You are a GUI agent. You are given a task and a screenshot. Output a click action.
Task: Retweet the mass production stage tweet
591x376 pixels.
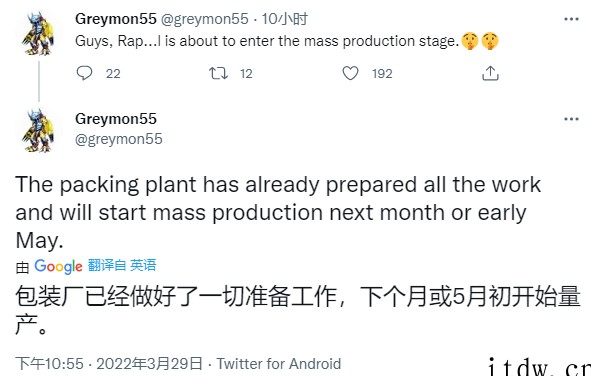(218, 73)
